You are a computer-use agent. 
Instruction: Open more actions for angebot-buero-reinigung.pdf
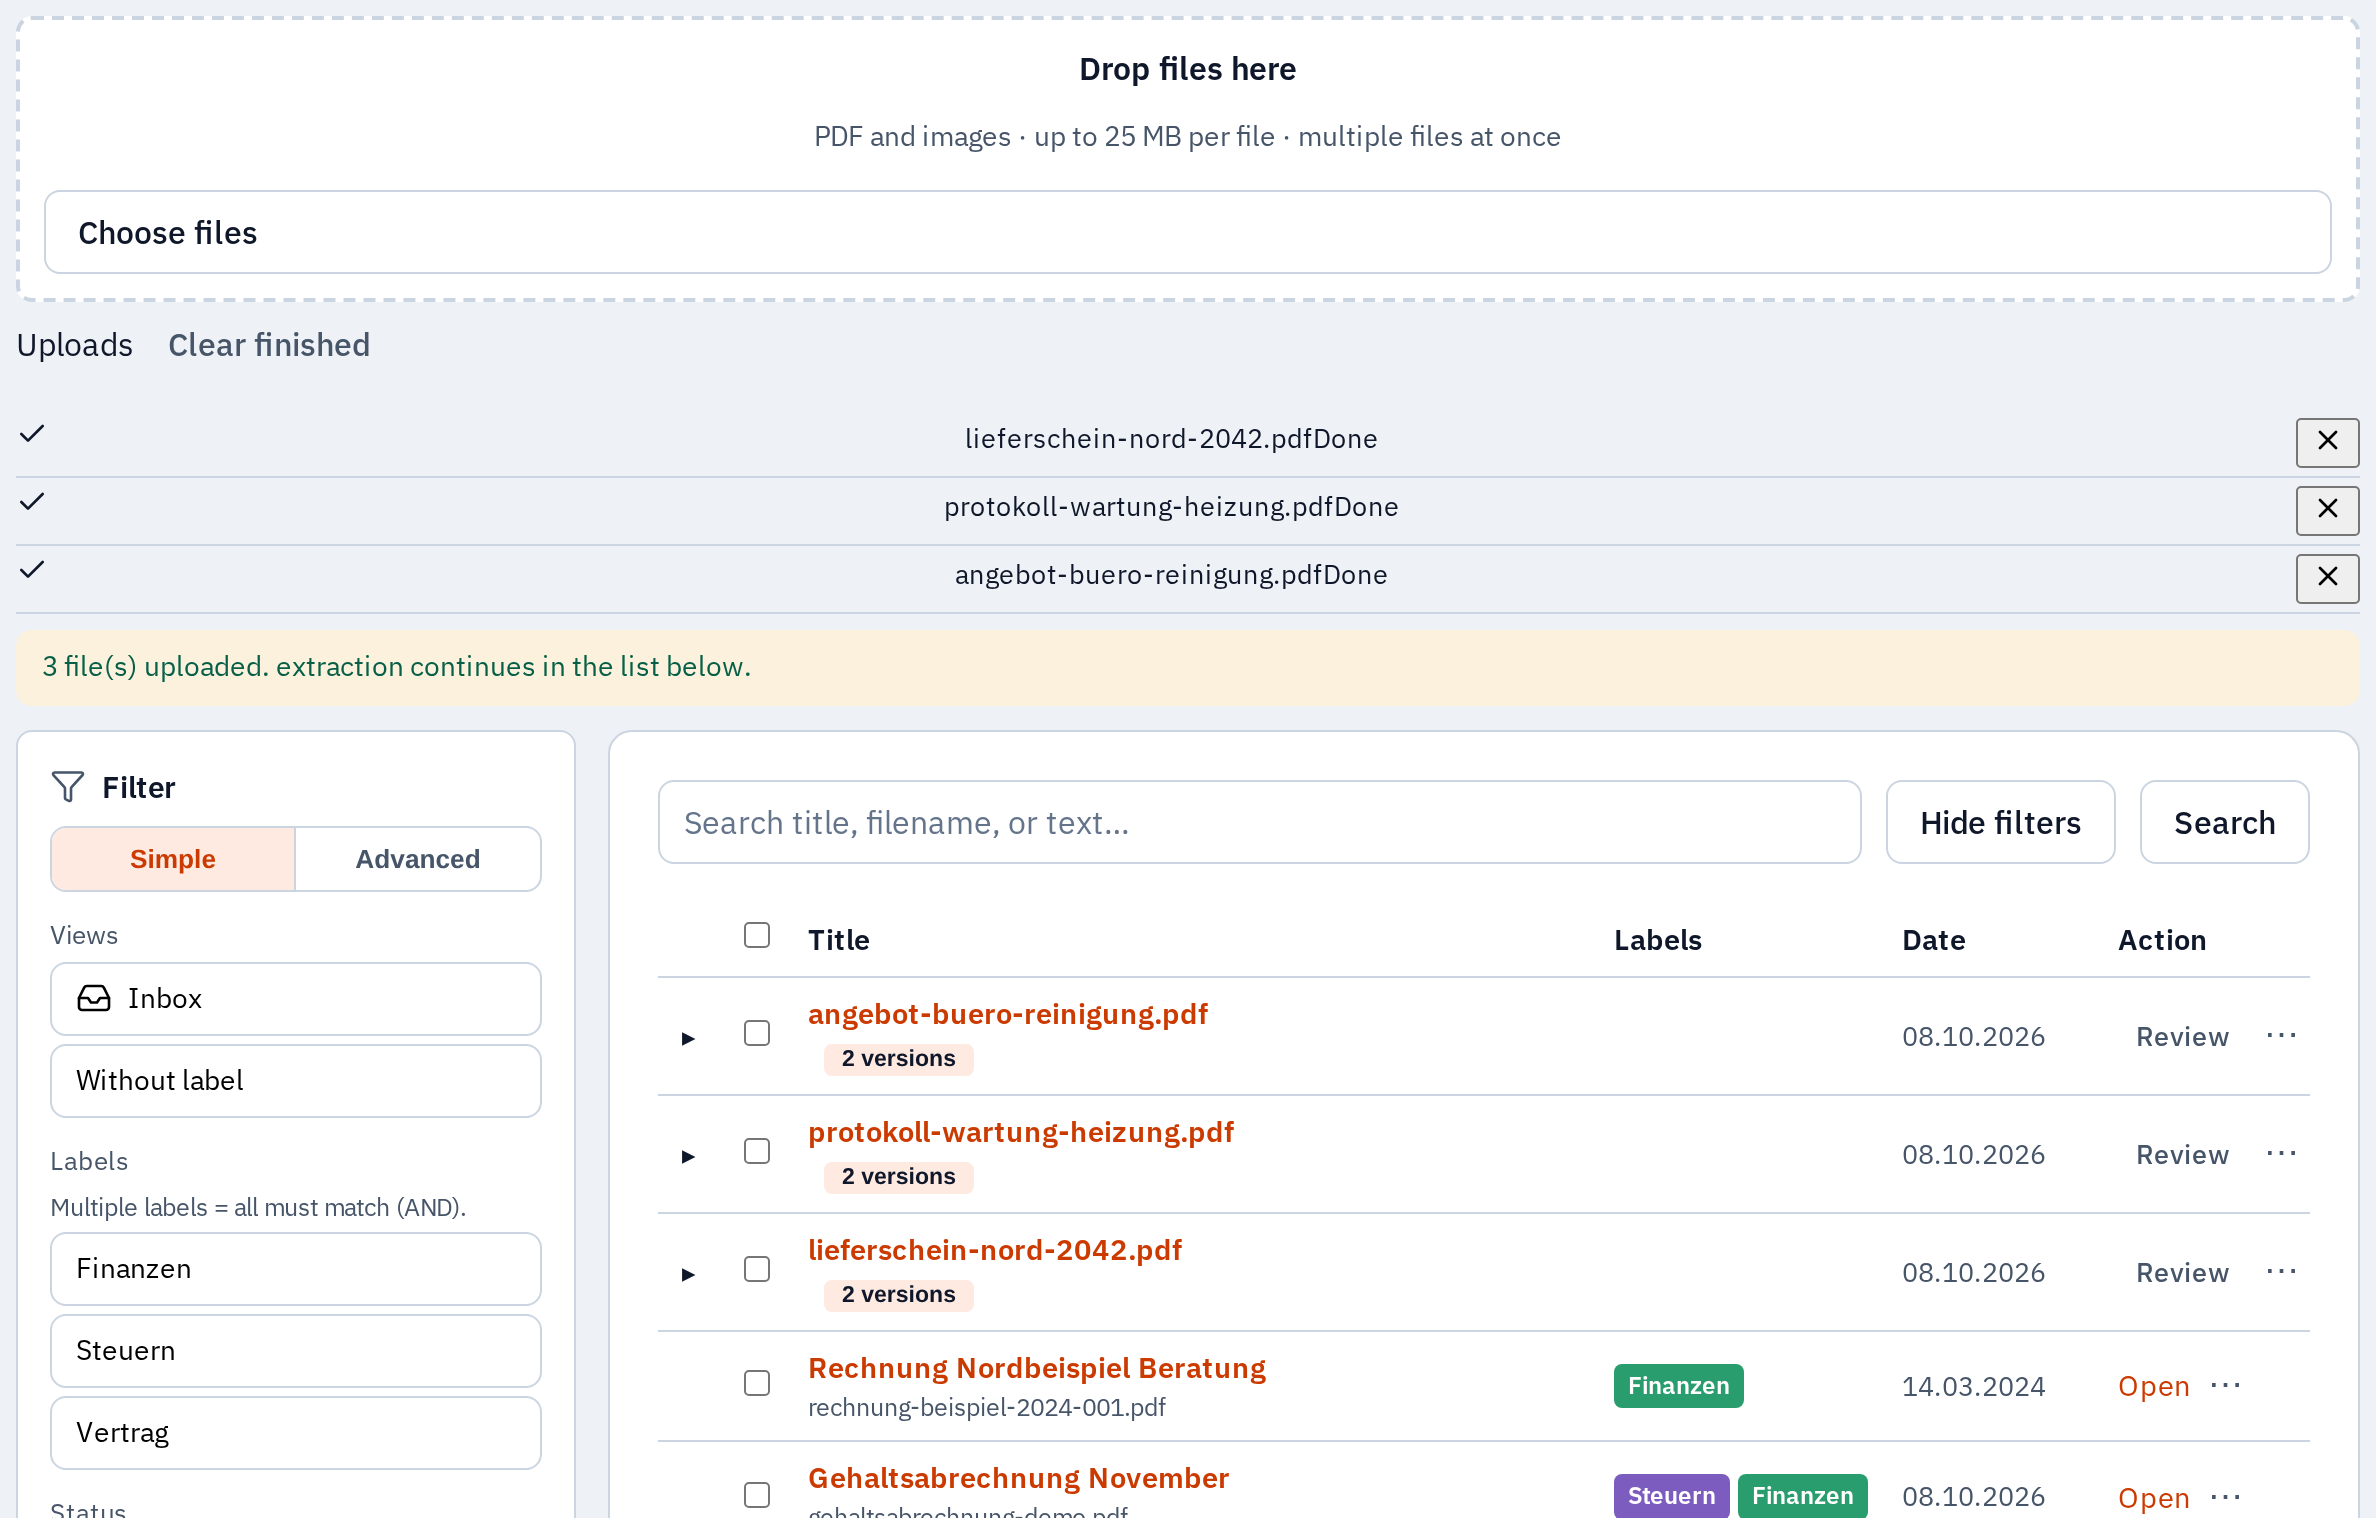pyautogui.click(x=2281, y=1035)
